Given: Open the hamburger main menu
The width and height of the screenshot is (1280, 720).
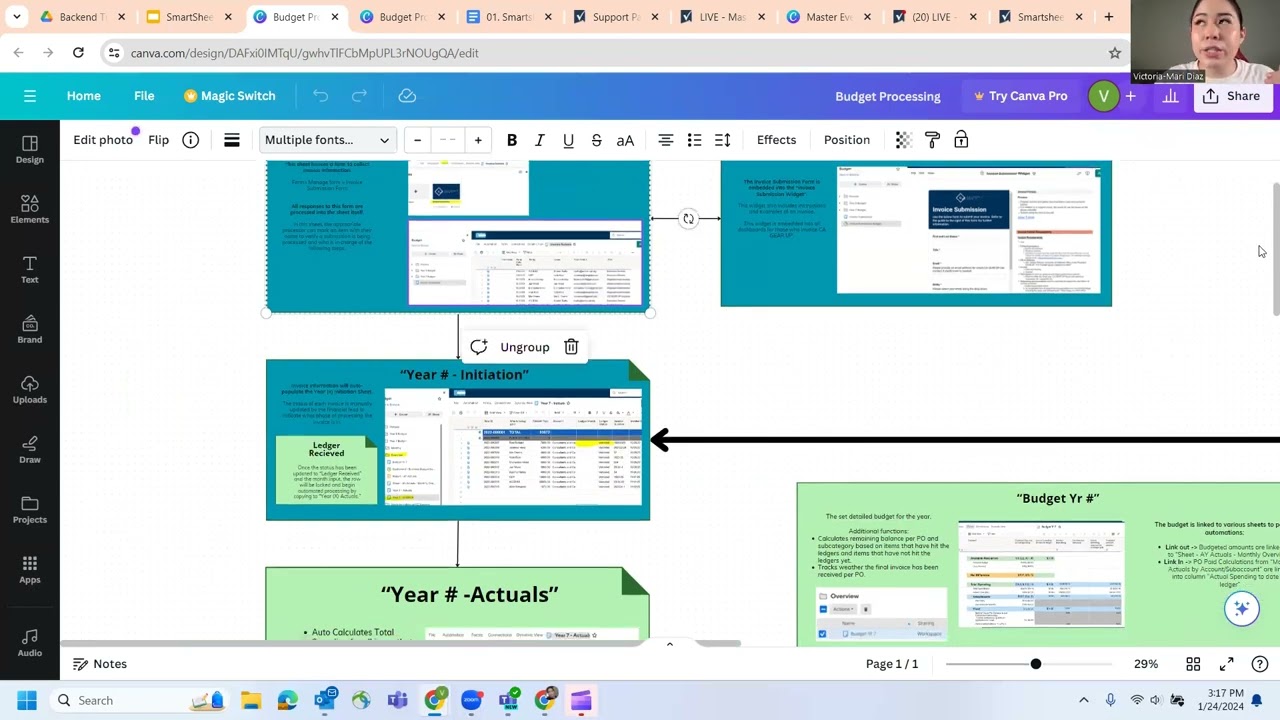Looking at the screenshot, I should click(x=29, y=96).
